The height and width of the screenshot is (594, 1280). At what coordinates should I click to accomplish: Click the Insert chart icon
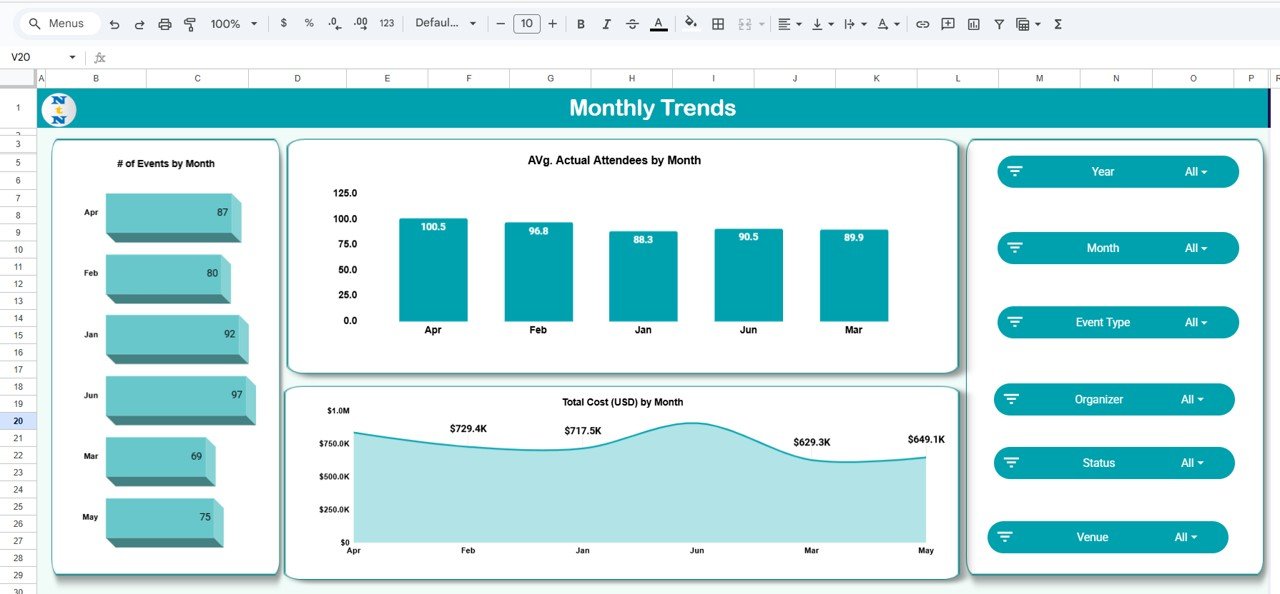(x=974, y=24)
